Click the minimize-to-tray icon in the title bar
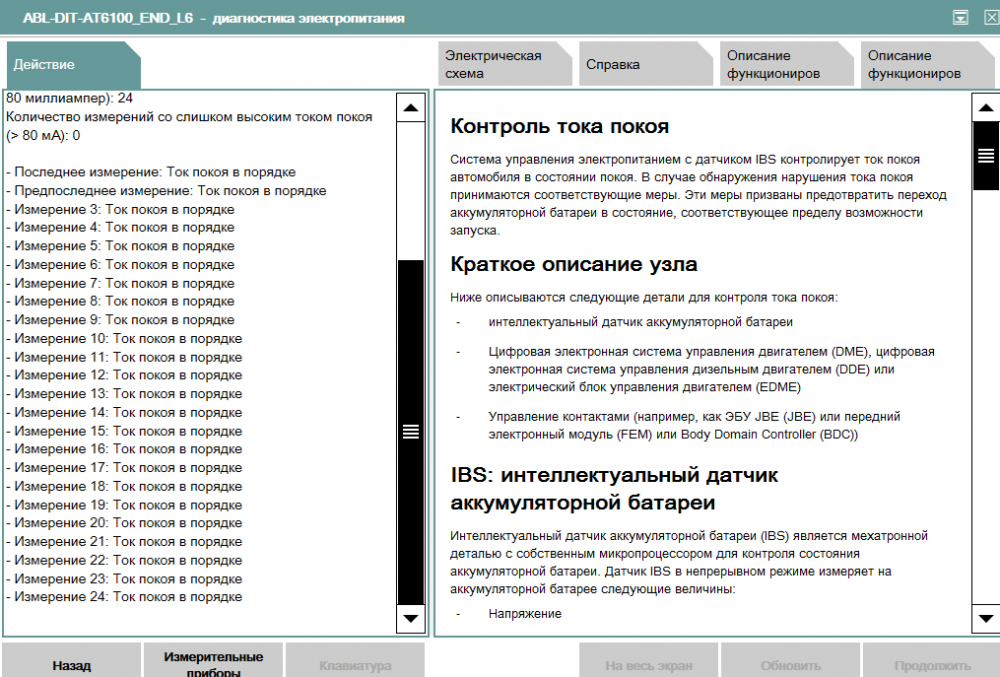1000x677 pixels. (960, 18)
